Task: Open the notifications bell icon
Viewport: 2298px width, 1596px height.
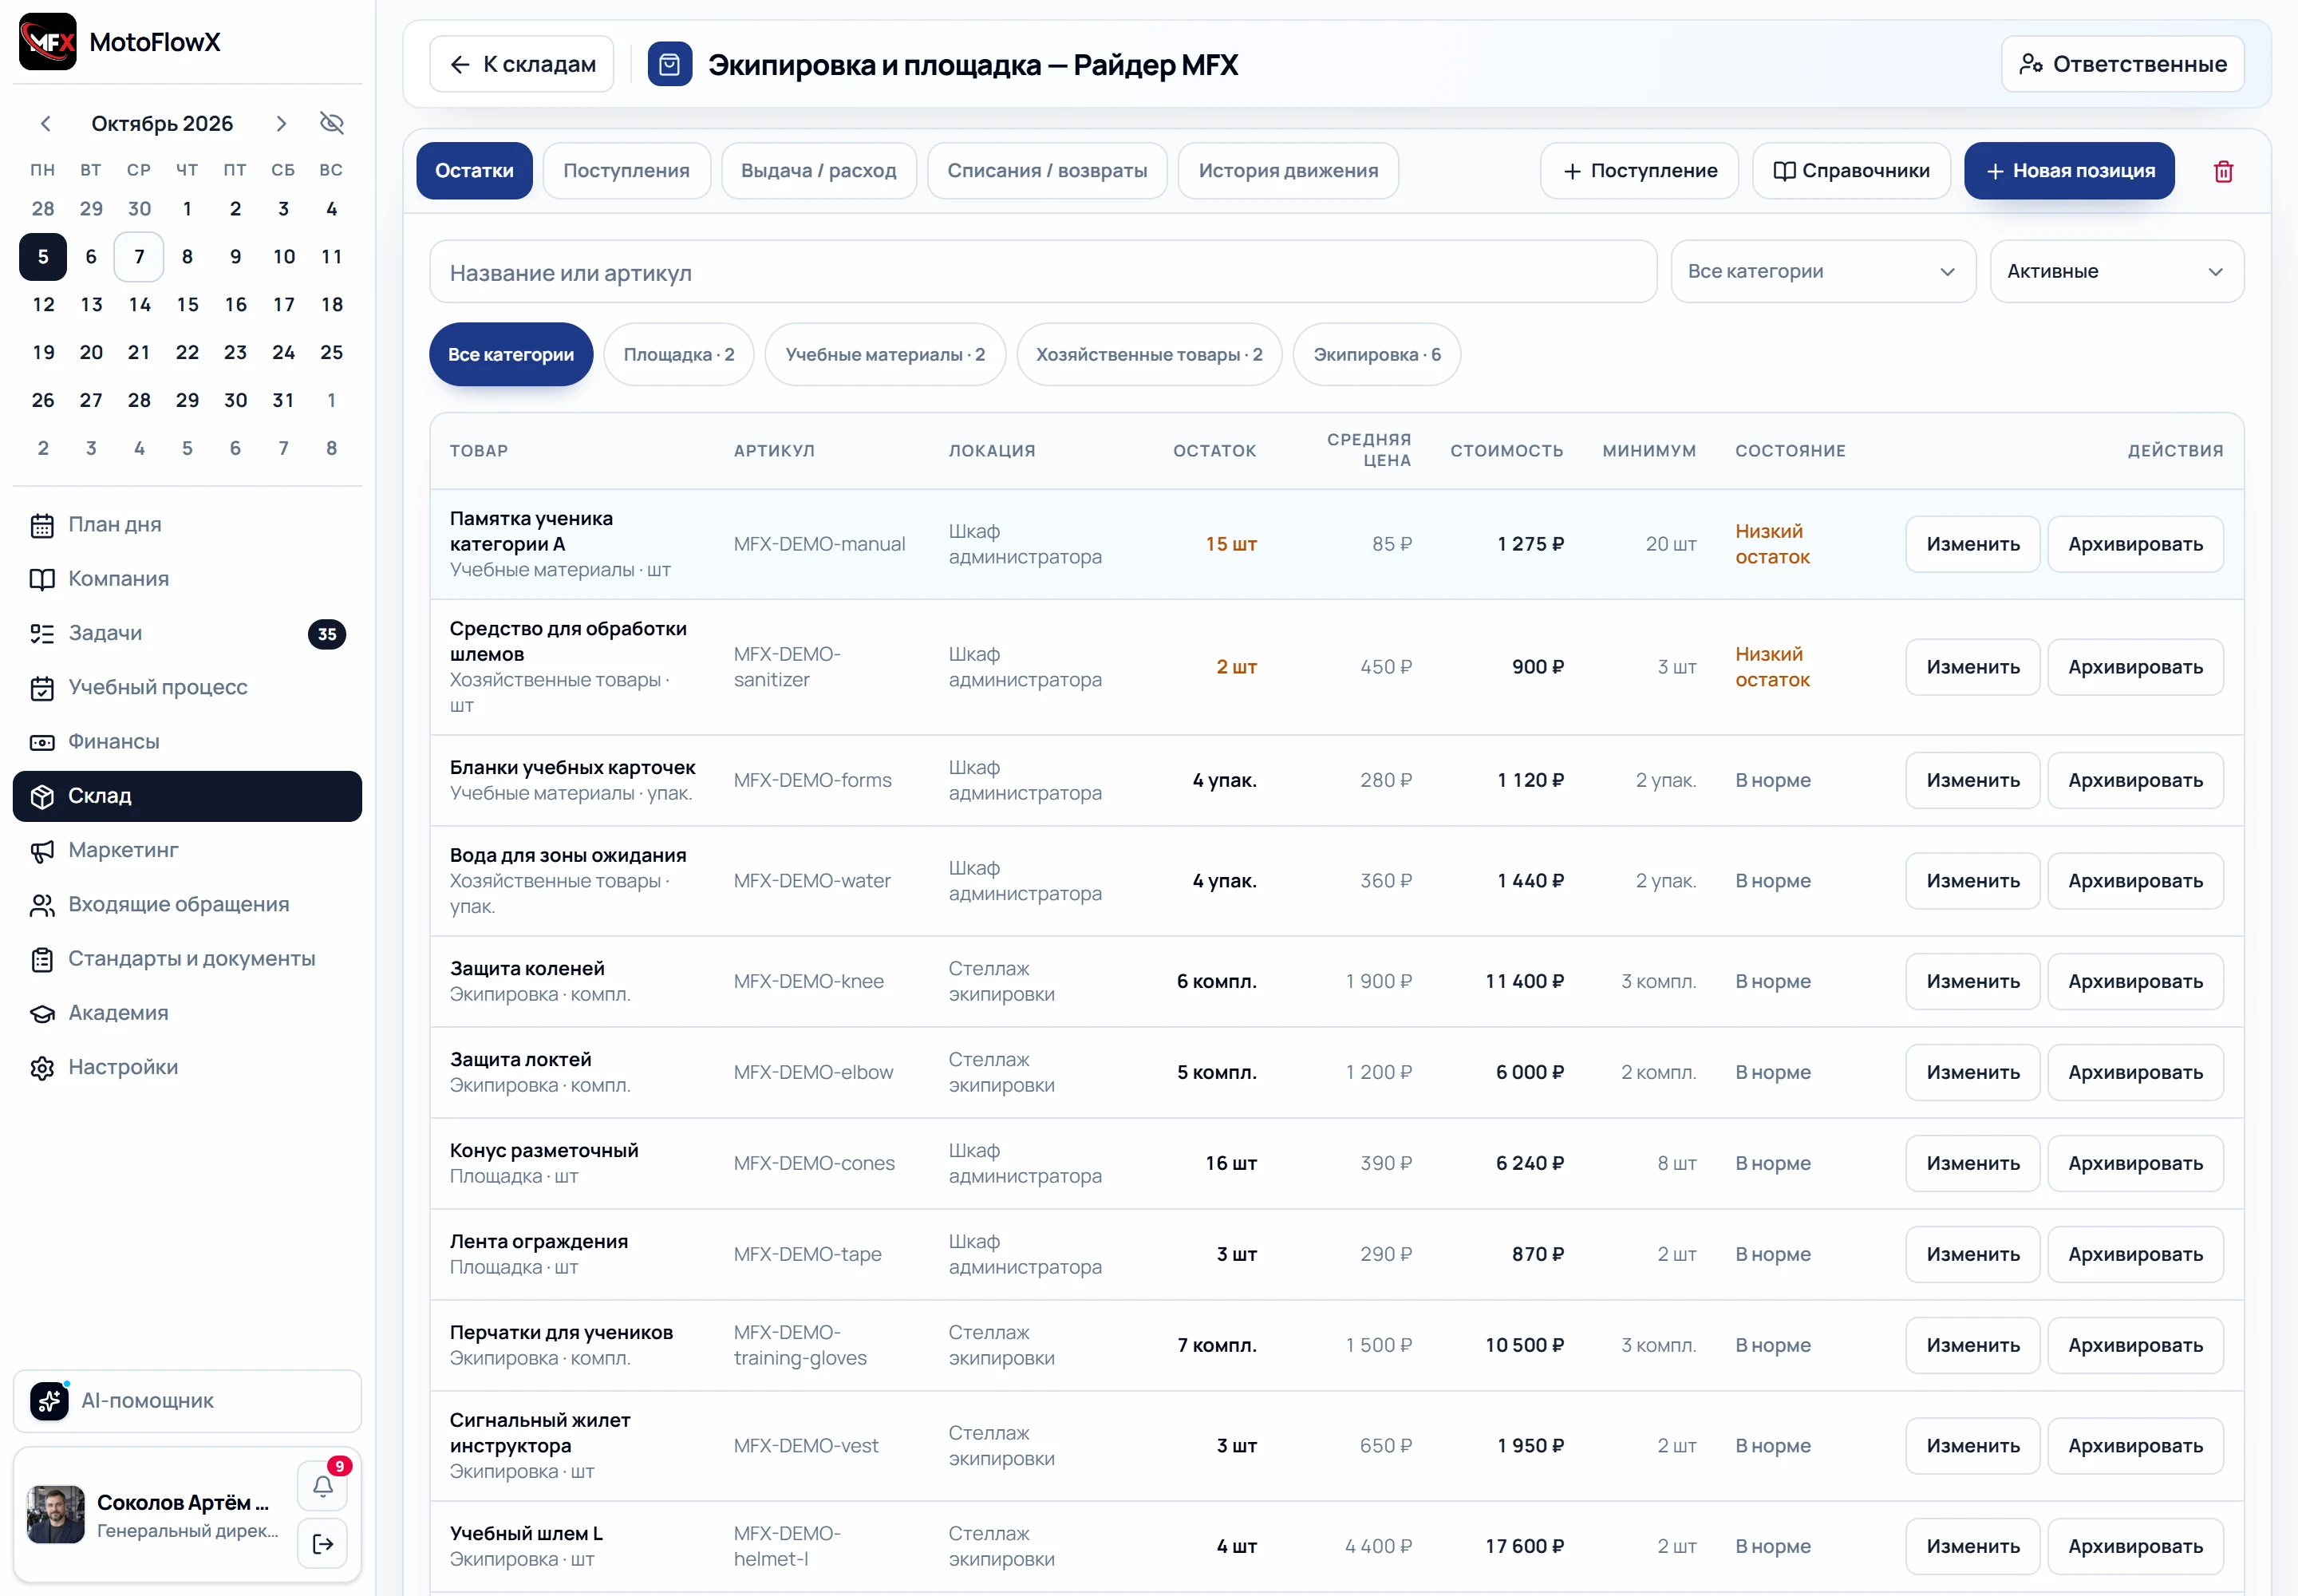Action: coord(323,1486)
